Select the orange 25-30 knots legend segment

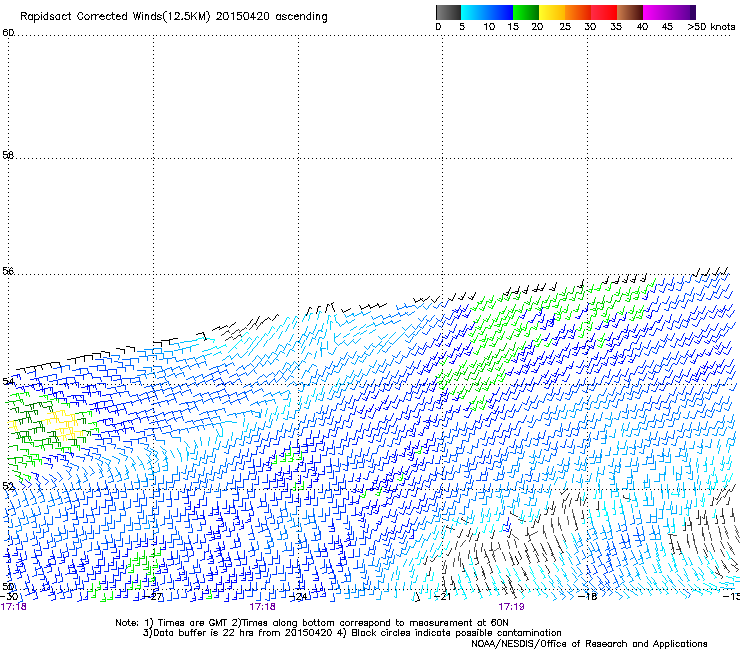pos(578,12)
